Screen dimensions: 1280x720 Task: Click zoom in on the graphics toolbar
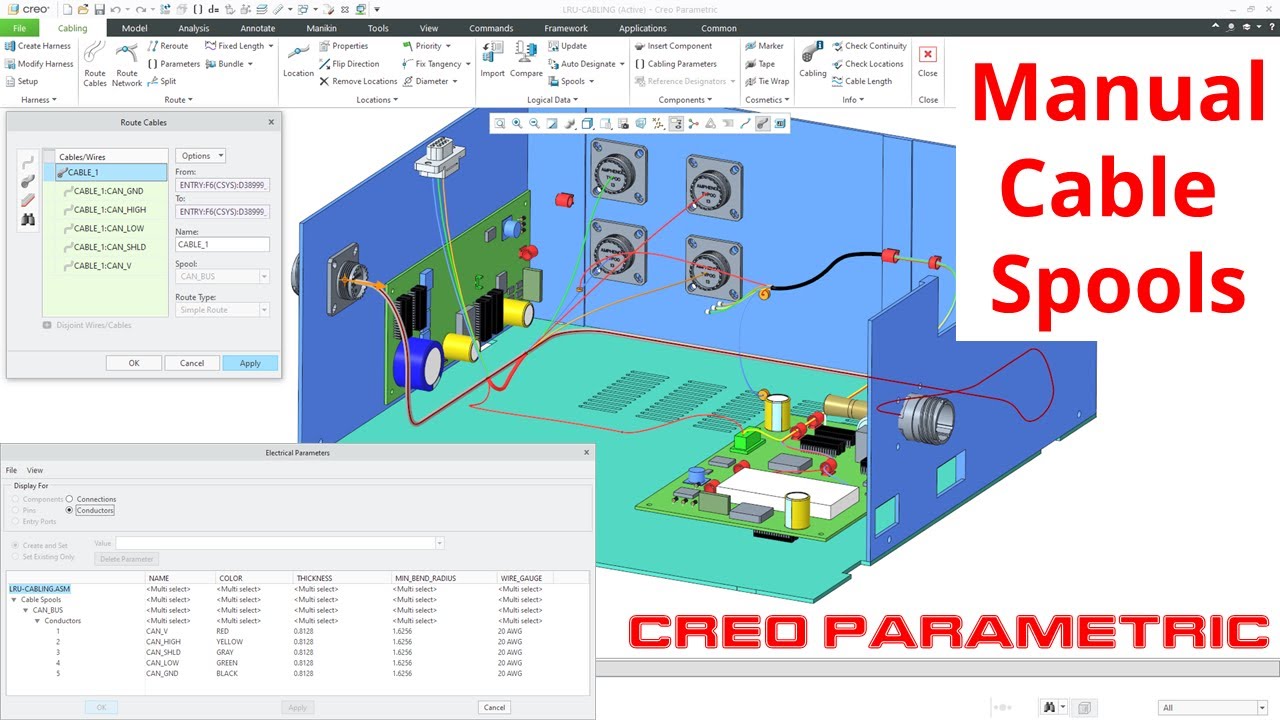tap(517, 124)
